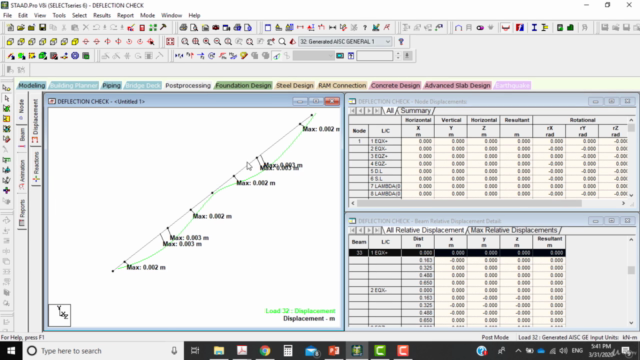640x360 pixels.
Task: Click the hammer tool icon
Action: point(164,28)
